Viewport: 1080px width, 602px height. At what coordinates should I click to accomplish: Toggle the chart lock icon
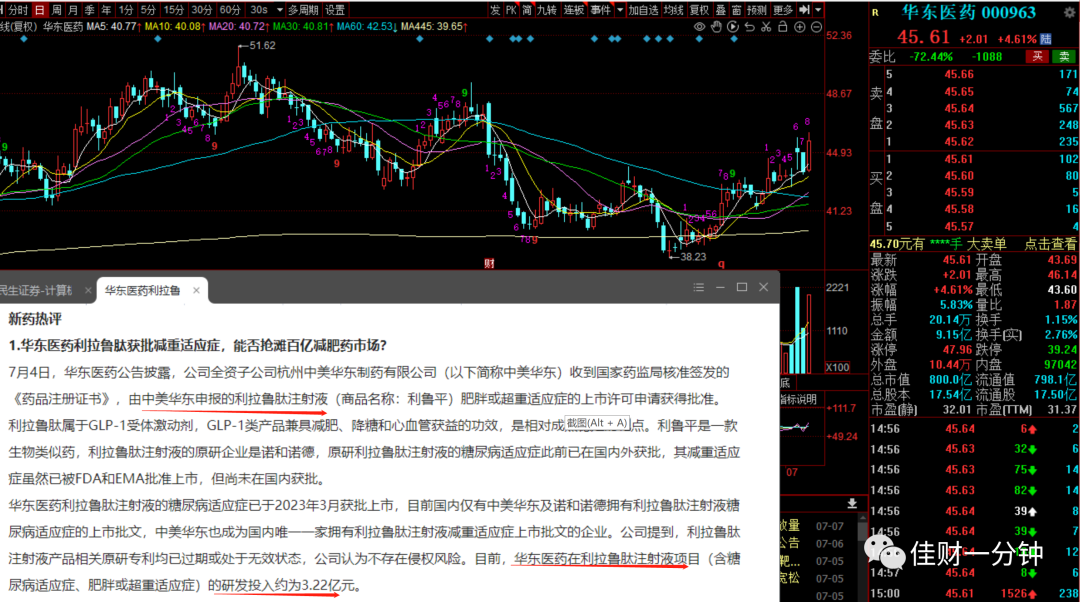pyautogui.click(x=782, y=27)
